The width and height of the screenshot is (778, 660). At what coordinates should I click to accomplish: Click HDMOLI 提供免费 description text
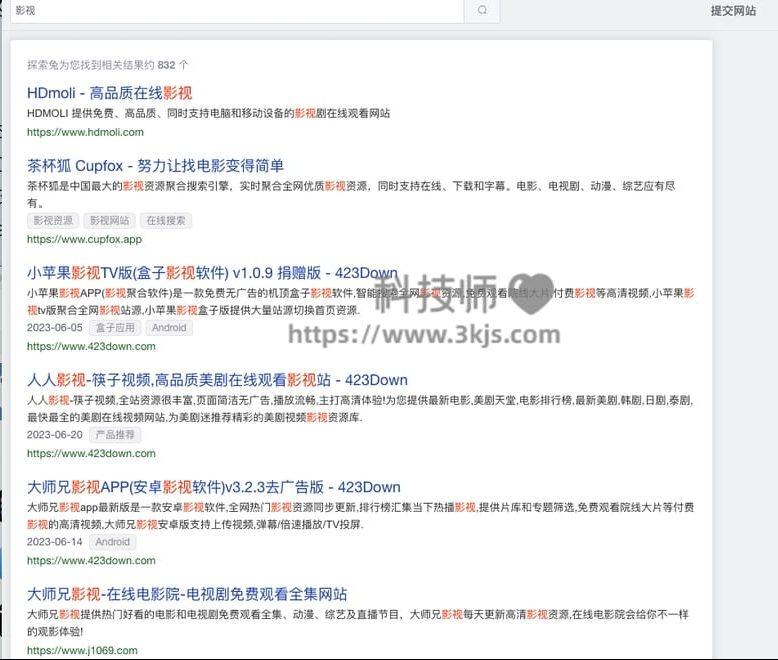click(x=208, y=113)
